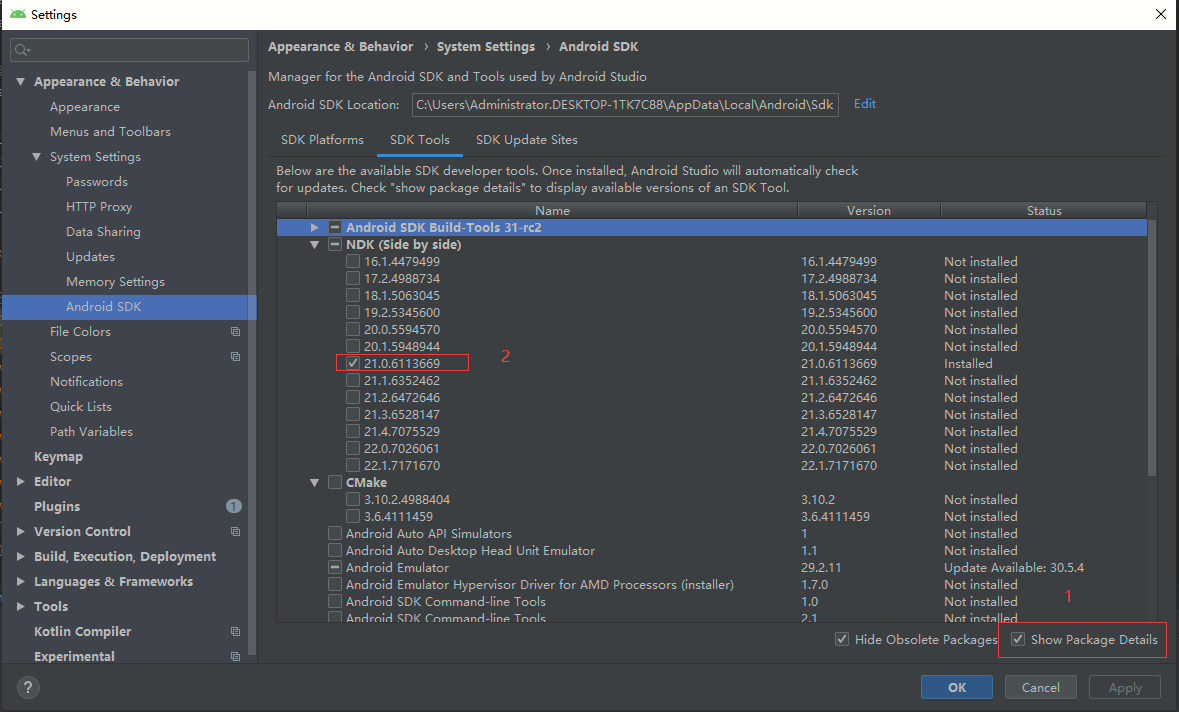The width and height of the screenshot is (1179, 712).
Task: Collapse Appearance & Behavior tree section
Action: tap(20, 81)
